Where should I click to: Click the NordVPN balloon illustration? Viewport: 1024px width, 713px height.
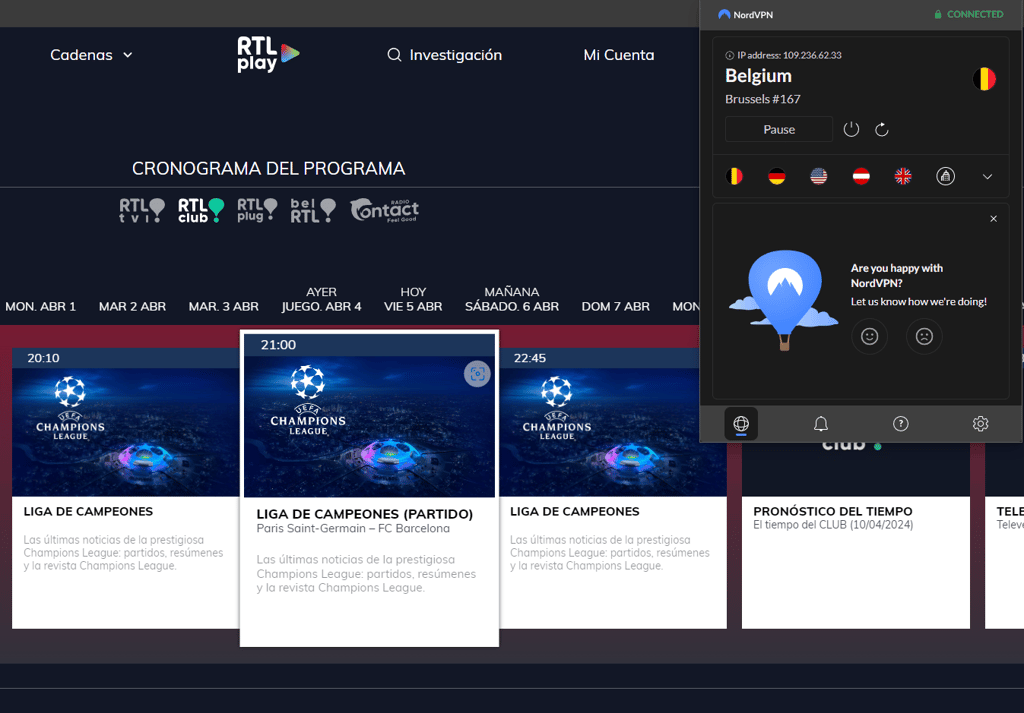784,300
